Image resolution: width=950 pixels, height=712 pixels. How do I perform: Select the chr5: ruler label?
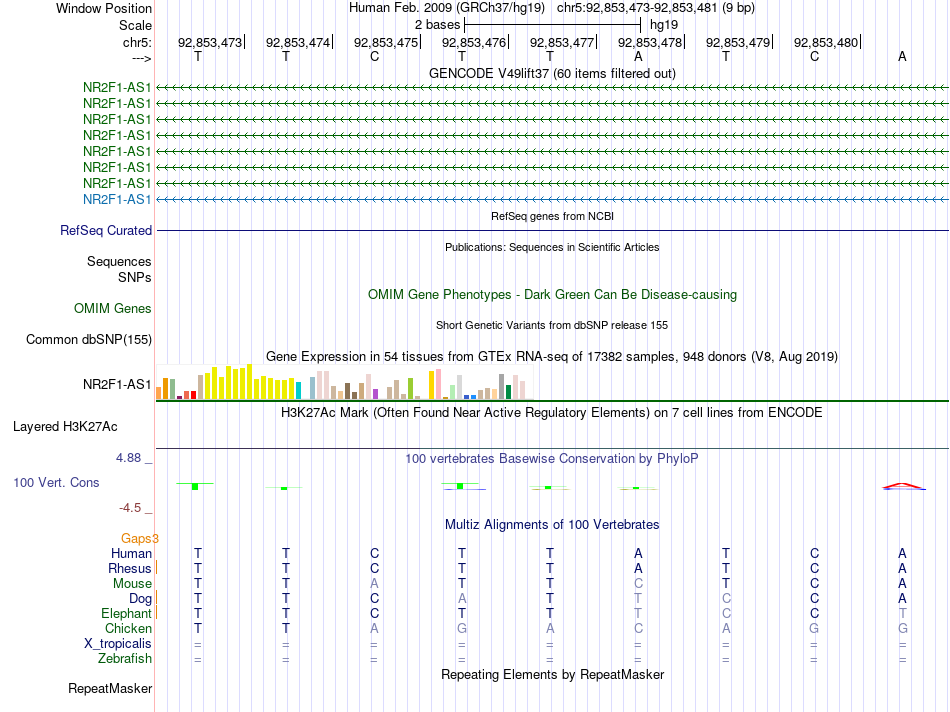pyautogui.click(x=137, y=42)
